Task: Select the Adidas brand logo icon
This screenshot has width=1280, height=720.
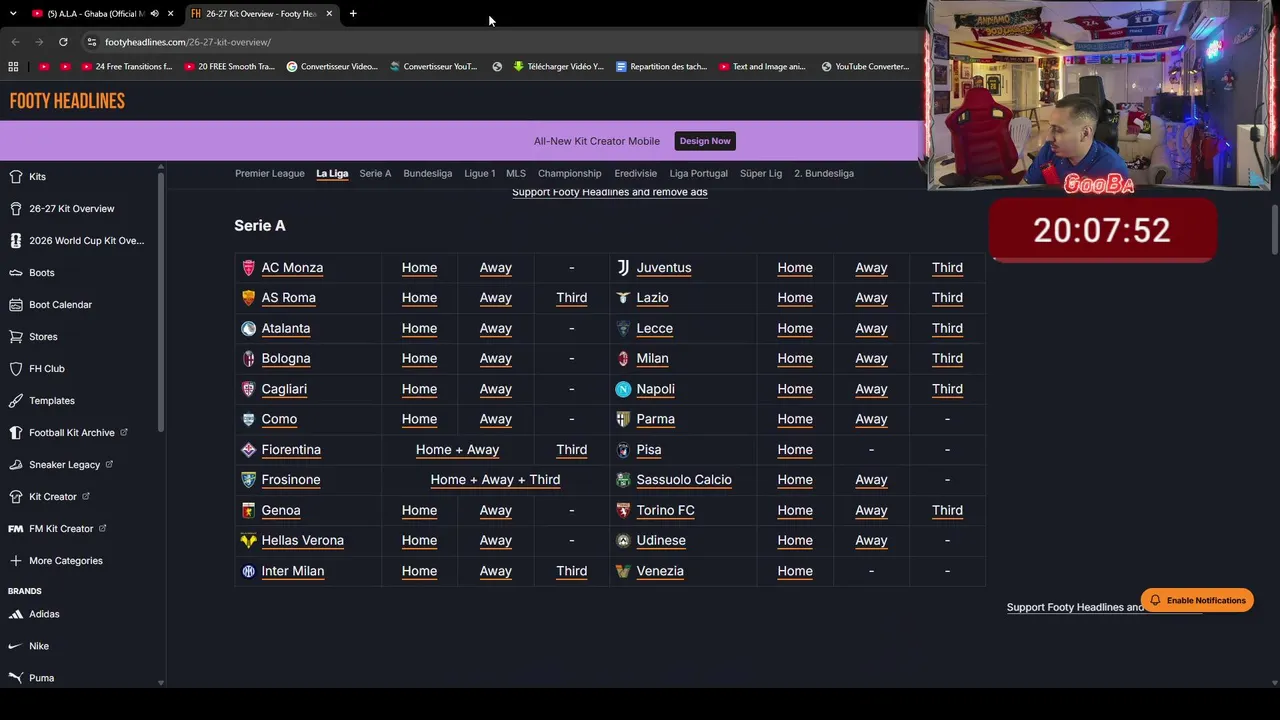Action: [x=15, y=614]
